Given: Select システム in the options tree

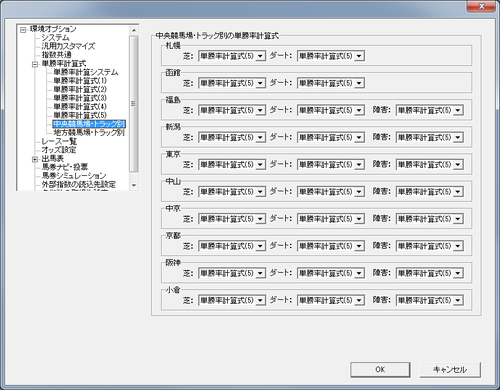Looking at the screenshot, I should pyautogui.click(x=55, y=38).
